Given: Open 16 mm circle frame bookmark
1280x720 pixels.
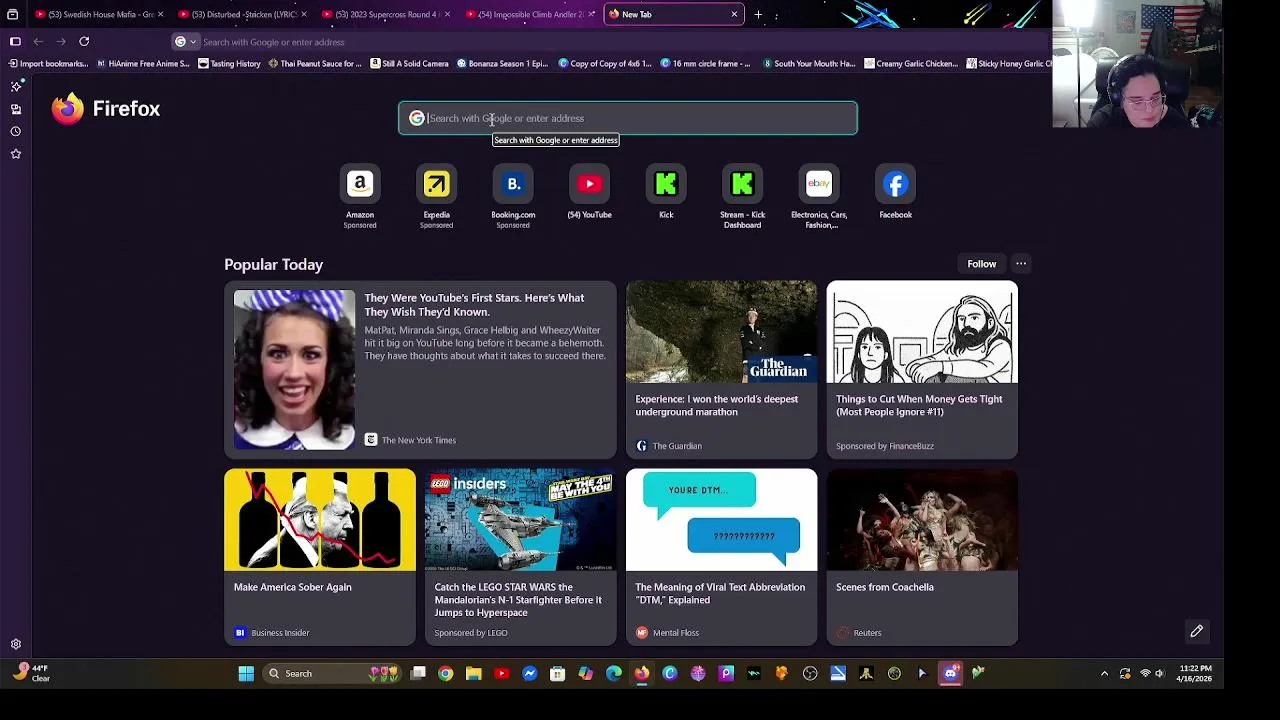Looking at the screenshot, I should coord(705,64).
